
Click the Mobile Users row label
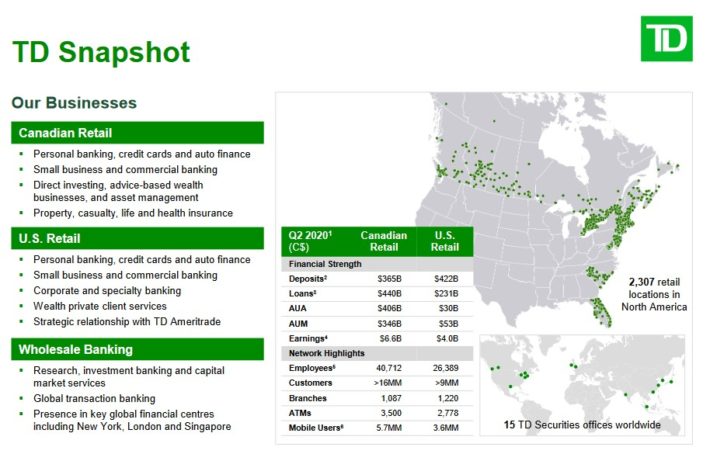[x=316, y=428]
